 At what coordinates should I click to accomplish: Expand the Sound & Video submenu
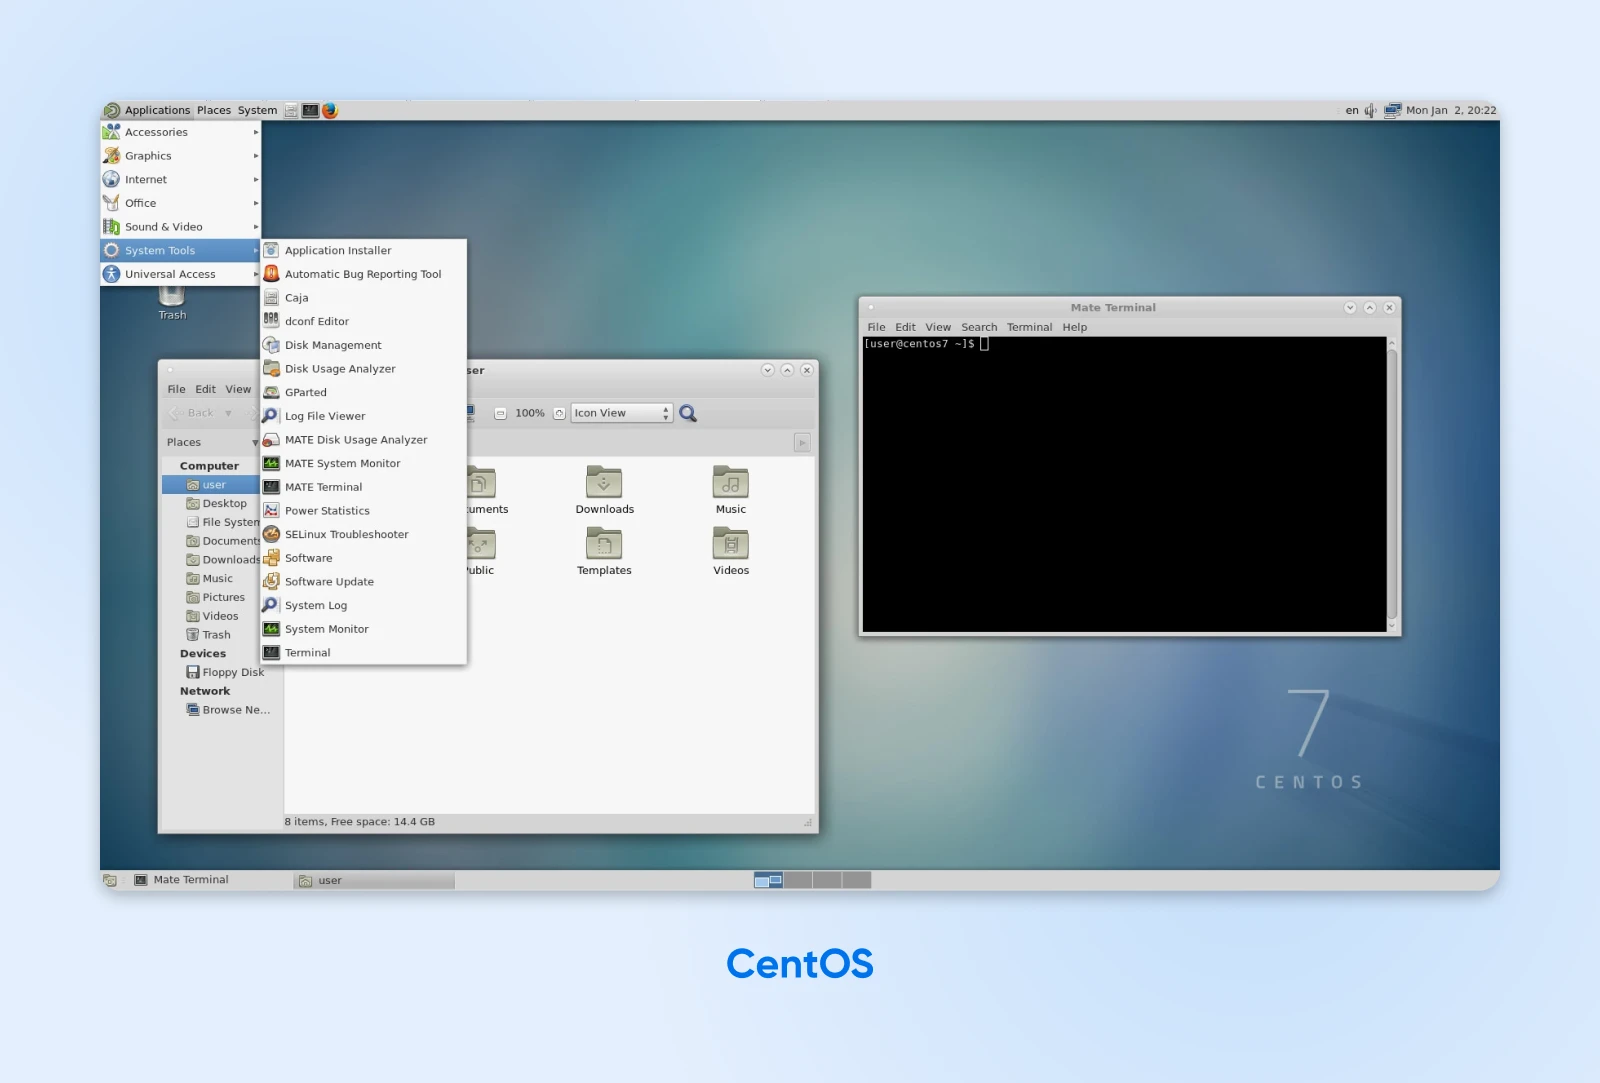coord(180,227)
